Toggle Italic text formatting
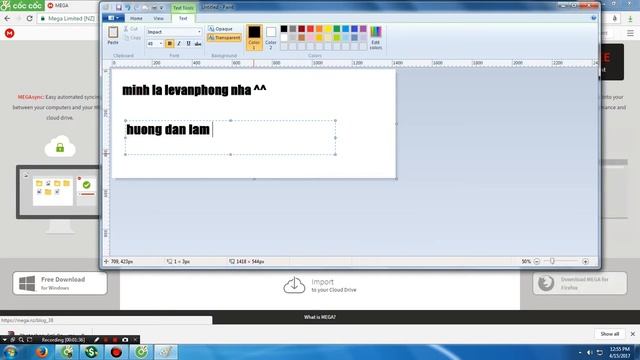The width and height of the screenshot is (640, 360). pos(179,43)
